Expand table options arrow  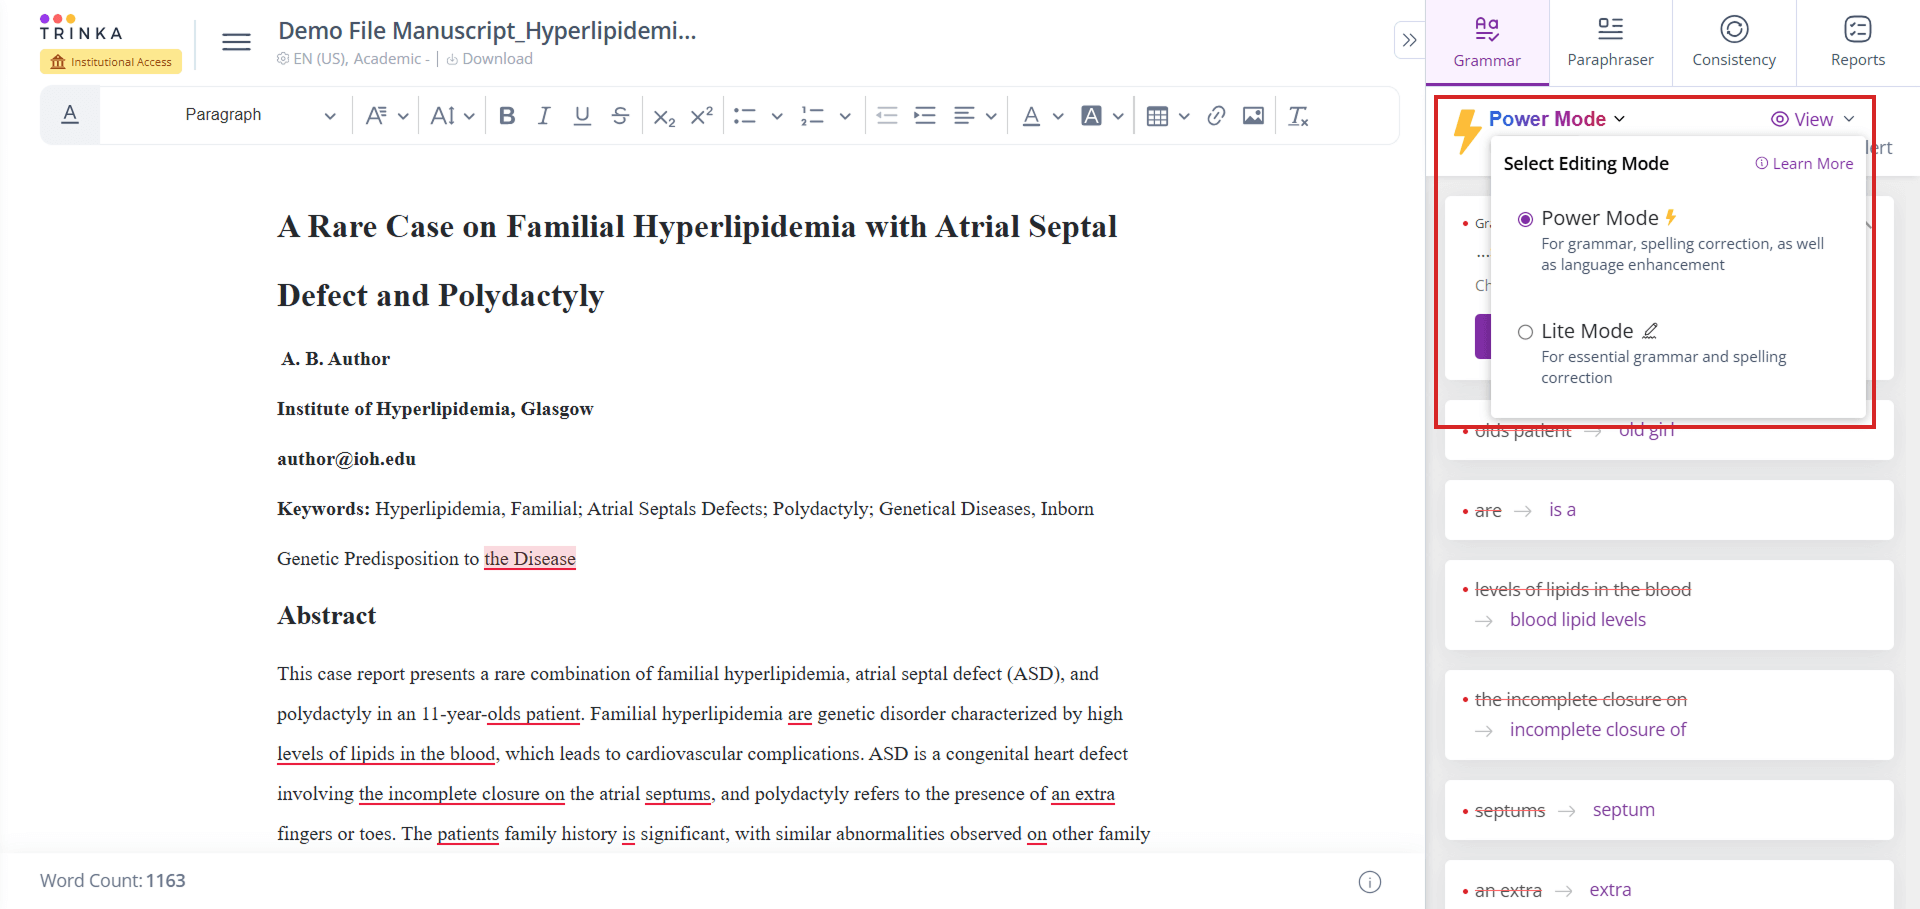tap(1184, 116)
